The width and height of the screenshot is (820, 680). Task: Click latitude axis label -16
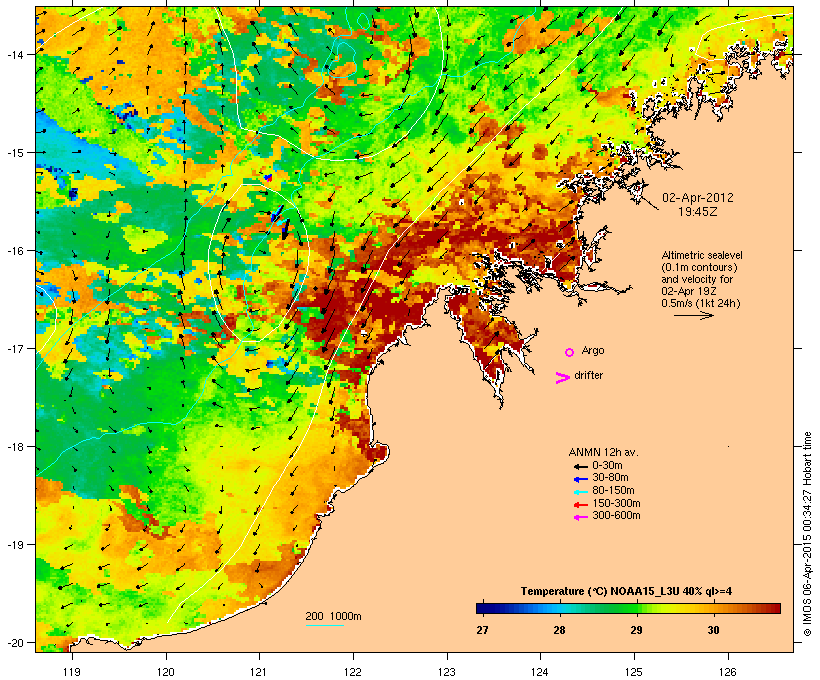tap(14, 251)
